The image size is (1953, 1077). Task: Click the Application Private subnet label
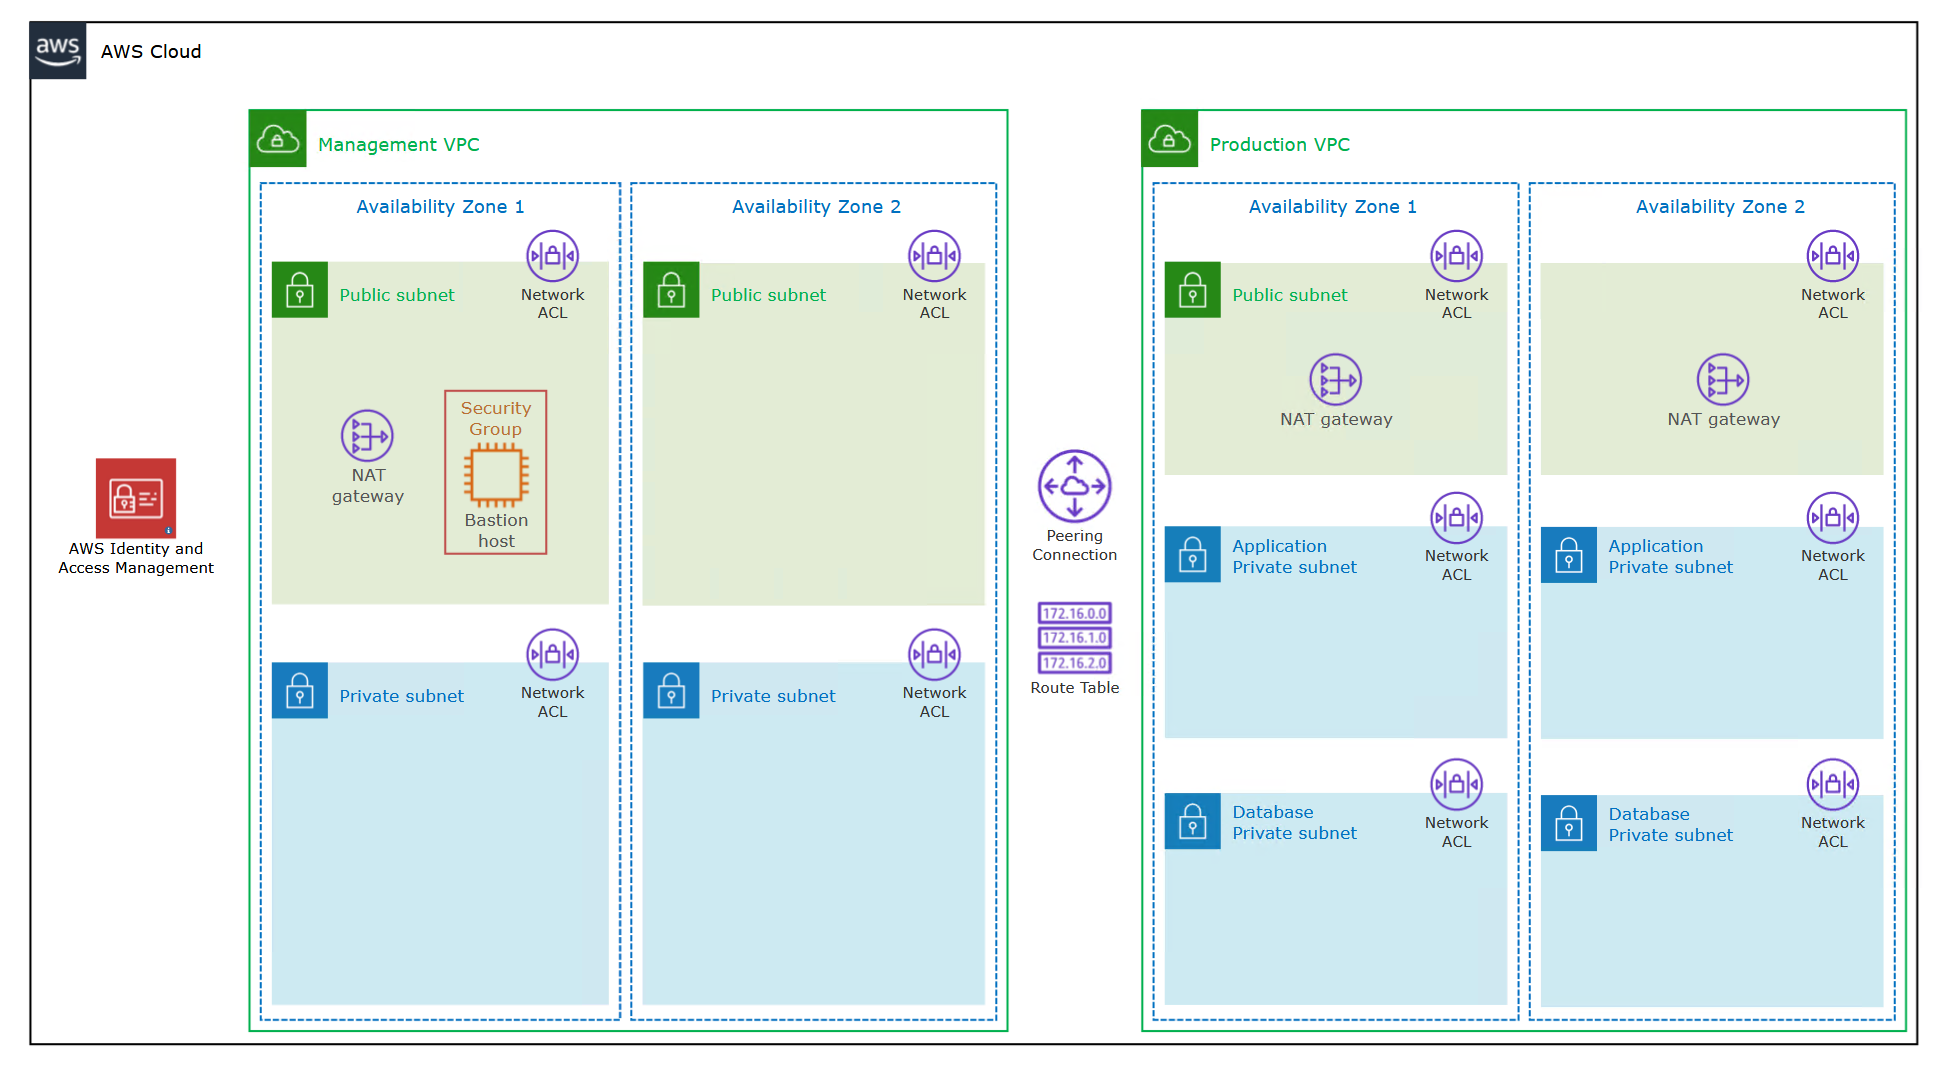click(x=1295, y=556)
